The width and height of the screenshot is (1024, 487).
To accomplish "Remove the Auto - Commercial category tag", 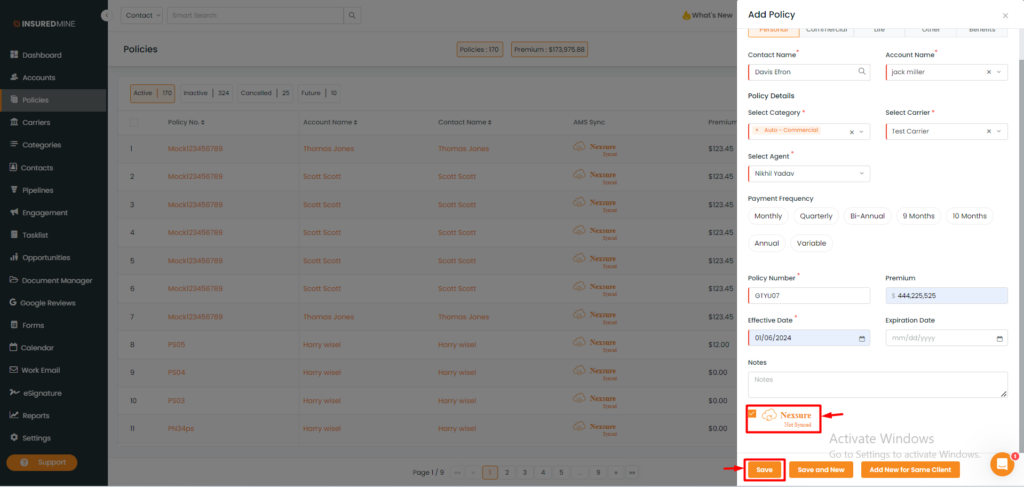I will [757, 130].
